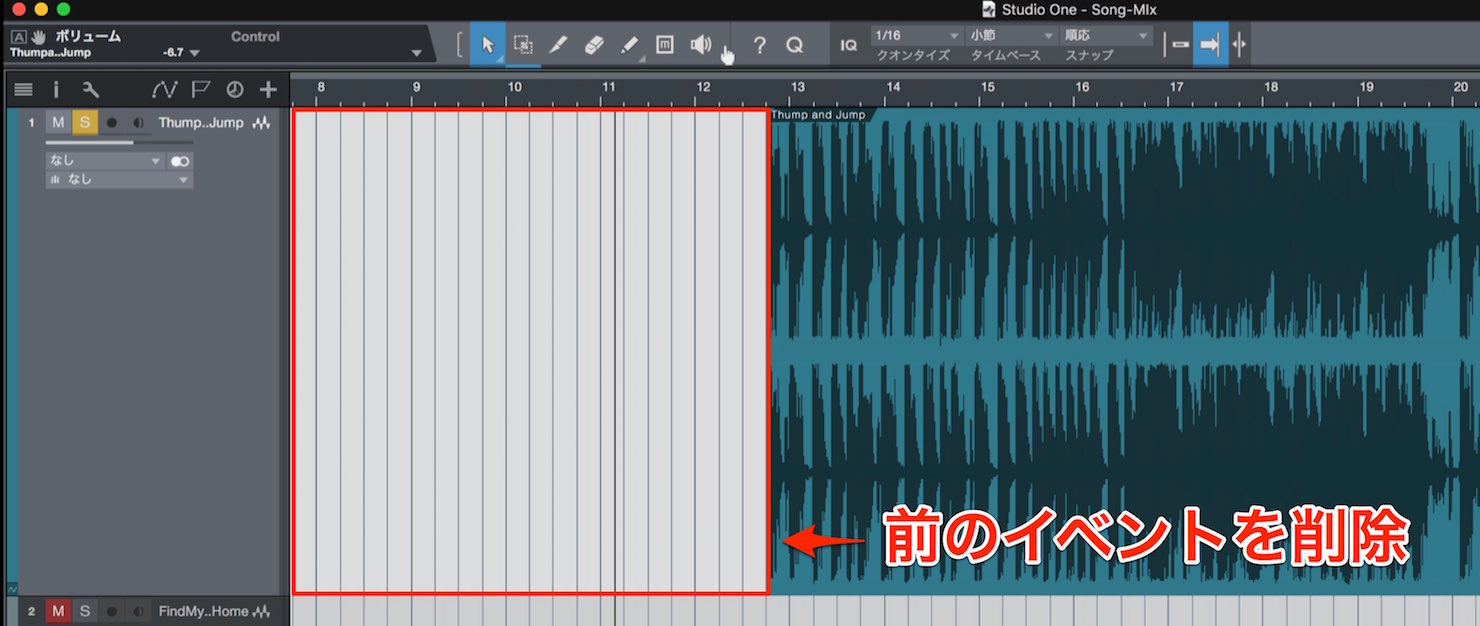Select the Mute tool
The image size is (1480, 626).
click(665, 45)
